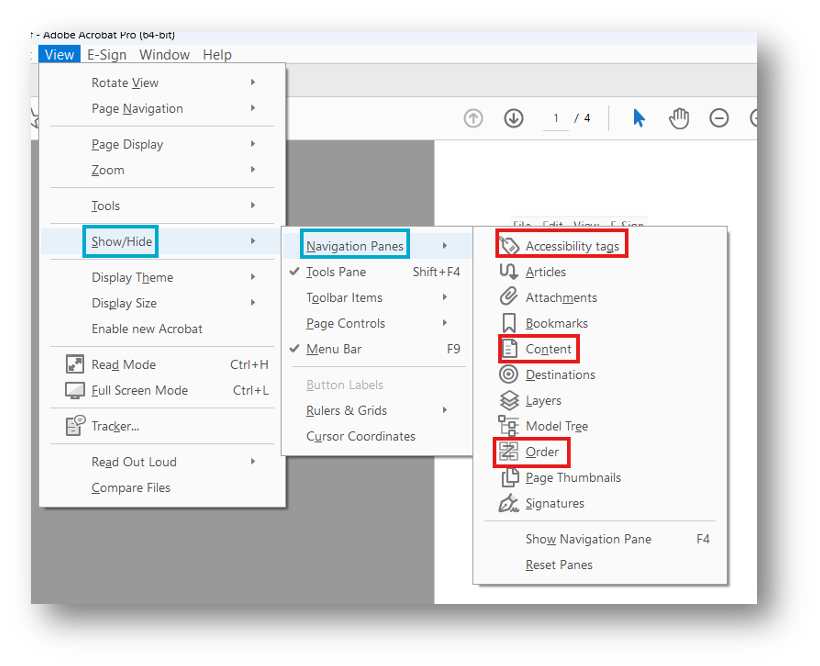Viewport: 820px width, 666px height.
Task: Click the Full Screen Mode text label
Action: pos(139,391)
